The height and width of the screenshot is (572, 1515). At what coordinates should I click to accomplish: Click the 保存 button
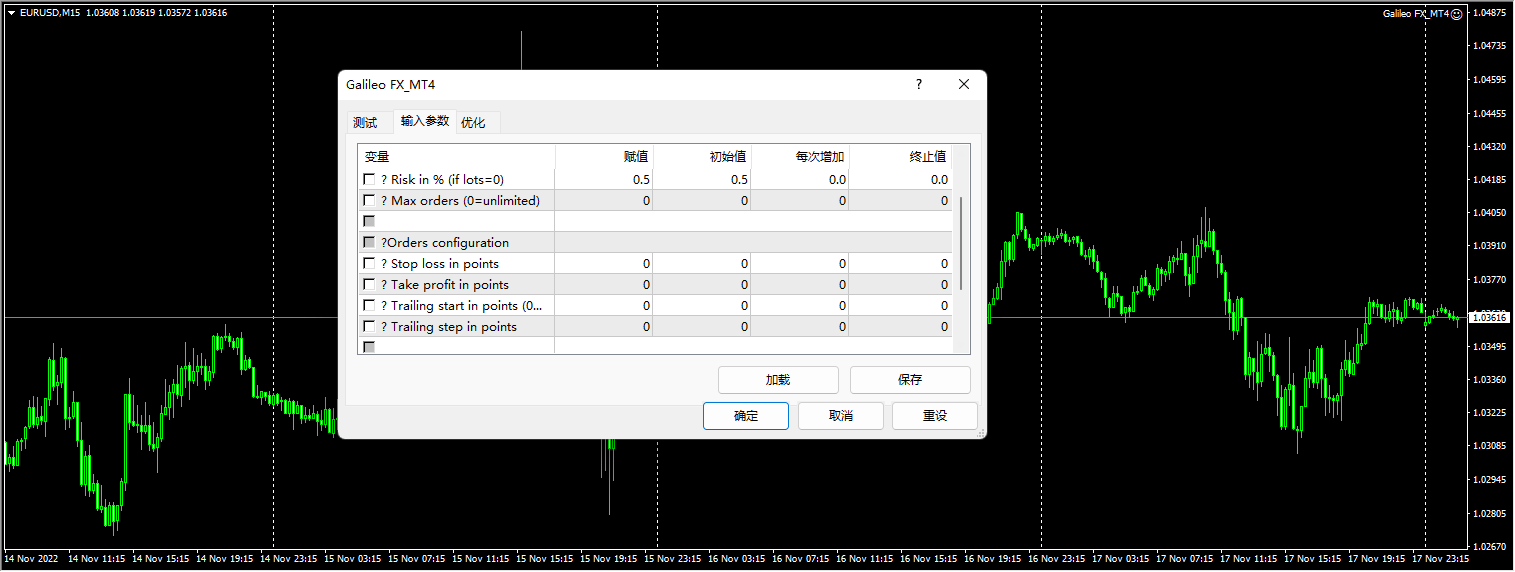tap(909, 380)
